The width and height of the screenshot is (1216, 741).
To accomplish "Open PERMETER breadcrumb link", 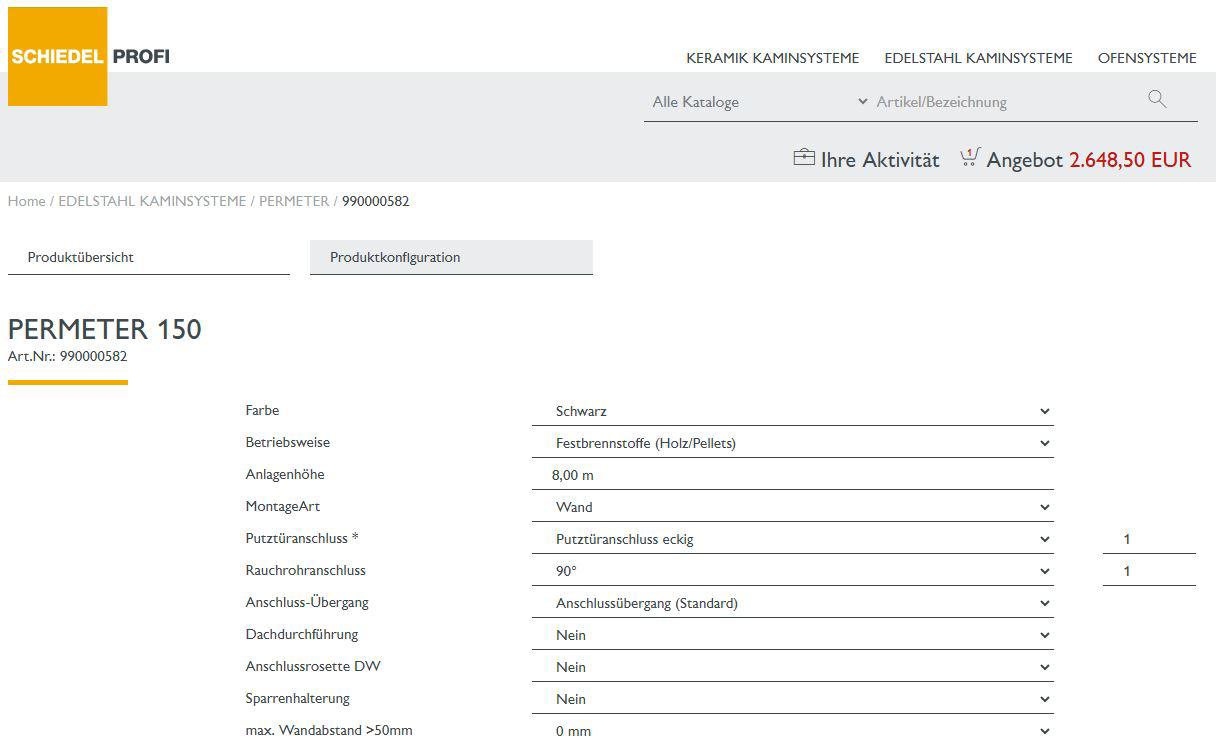I will 294,201.
